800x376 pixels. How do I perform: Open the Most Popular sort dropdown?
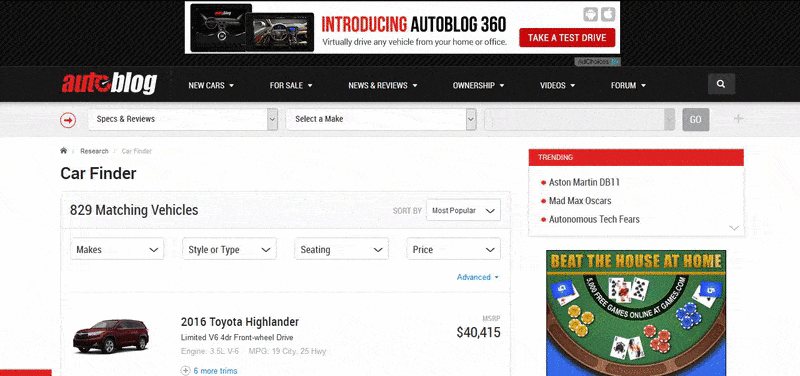coord(463,210)
